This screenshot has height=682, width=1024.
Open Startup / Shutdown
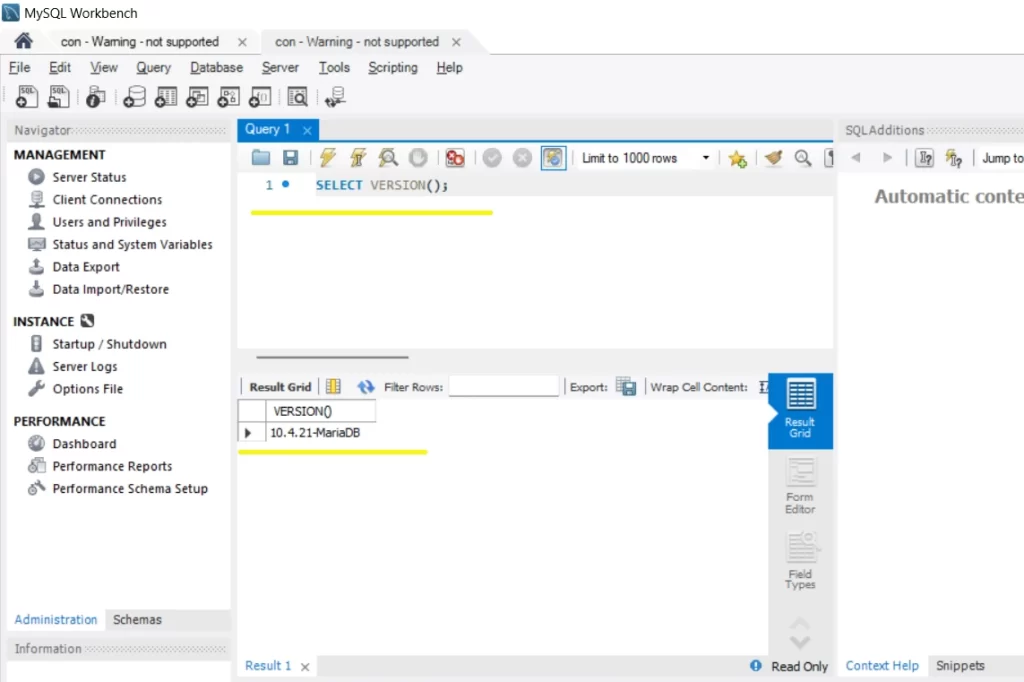109,344
